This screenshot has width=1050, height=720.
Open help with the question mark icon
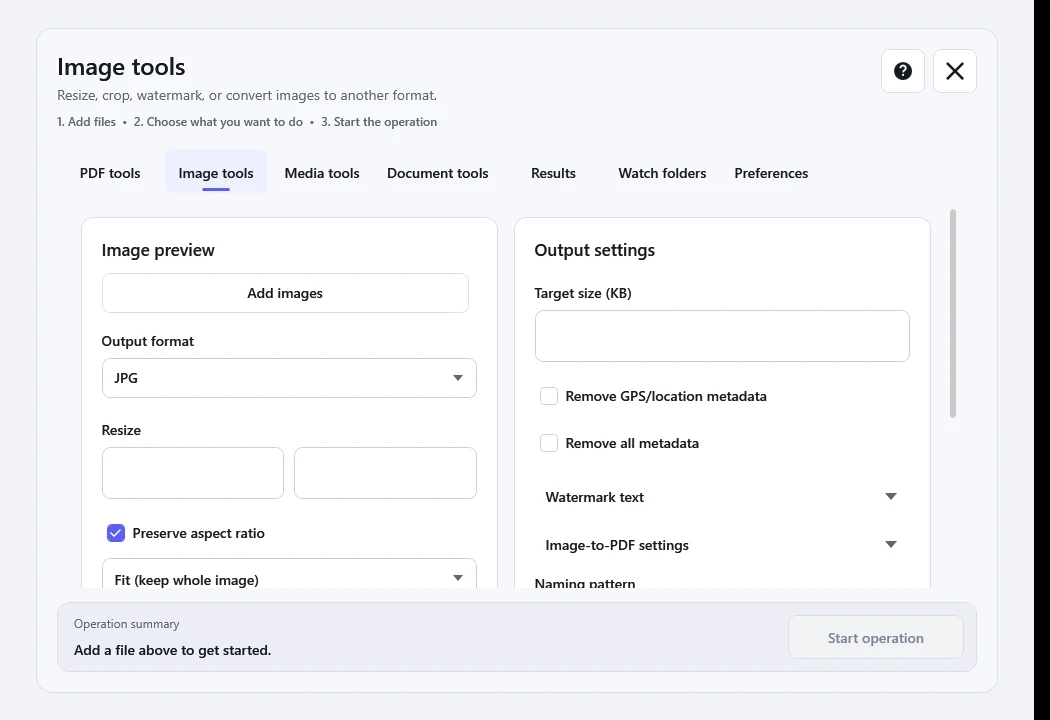(903, 71)
